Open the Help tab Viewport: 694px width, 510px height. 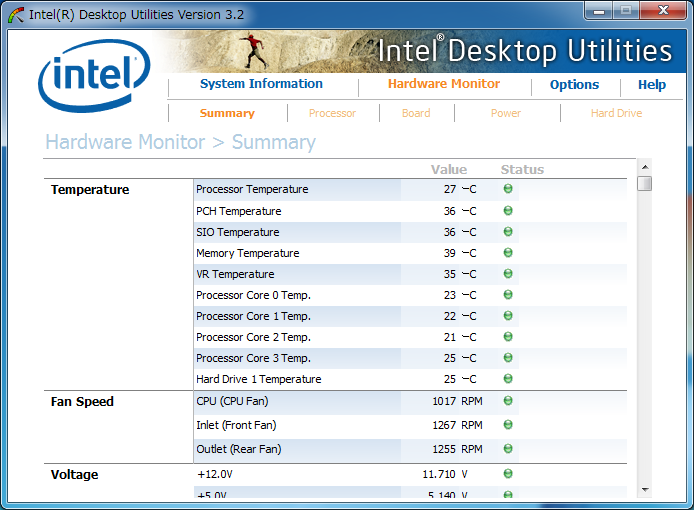pyautogui.click(x=652, y=85)
